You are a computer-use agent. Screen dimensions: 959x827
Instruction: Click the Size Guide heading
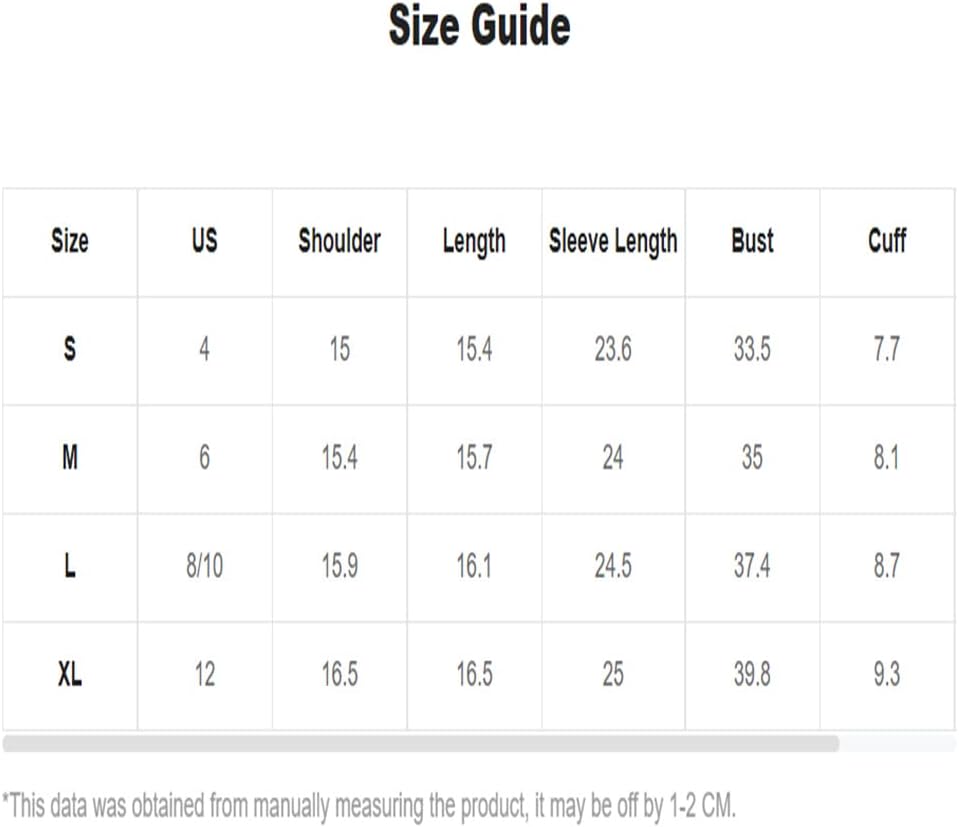[480, 26]
